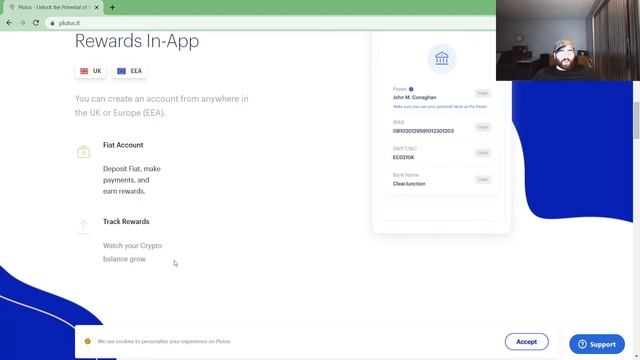Close the Plutus browser tab
Viewport: 640px width, 360px height.
coord(97,7)
